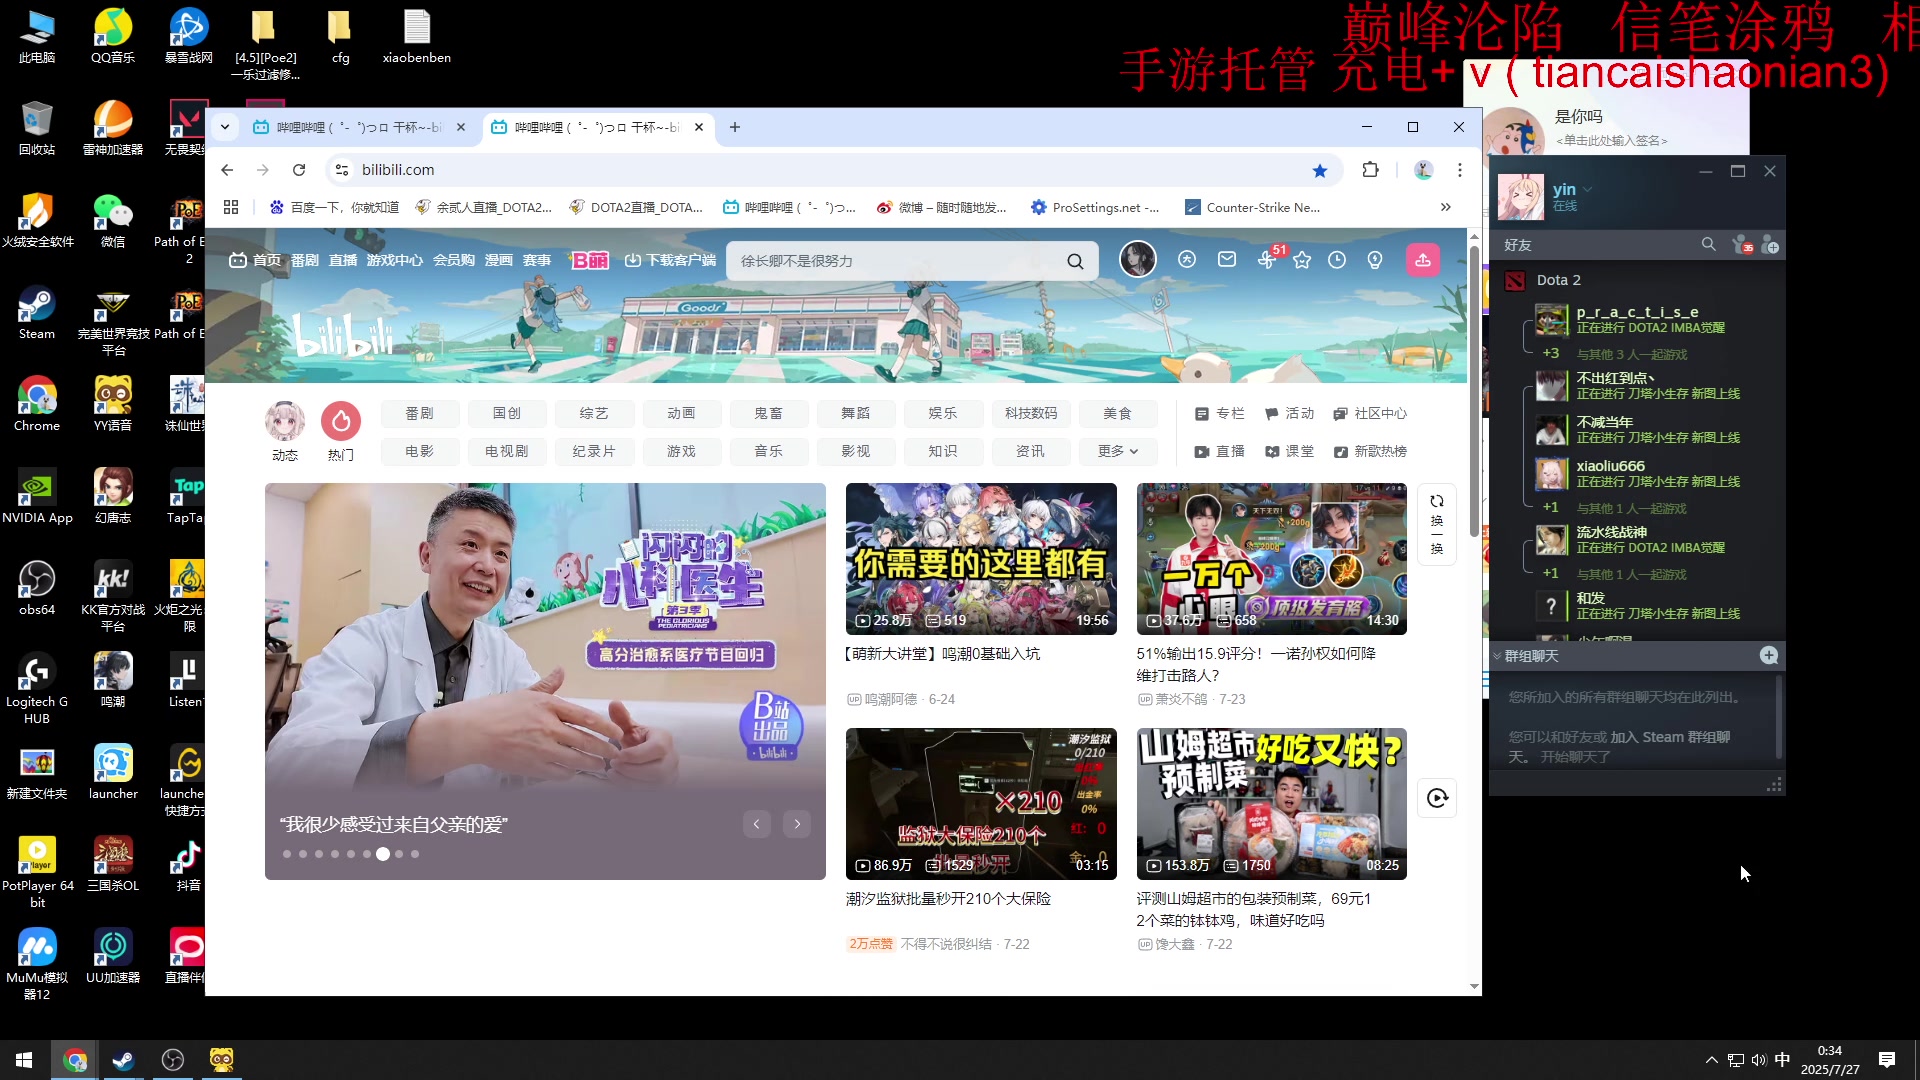This screenshot has height=1080, width=1920.
Task: Open Windows Start menu
Action: click(24, 1060)
